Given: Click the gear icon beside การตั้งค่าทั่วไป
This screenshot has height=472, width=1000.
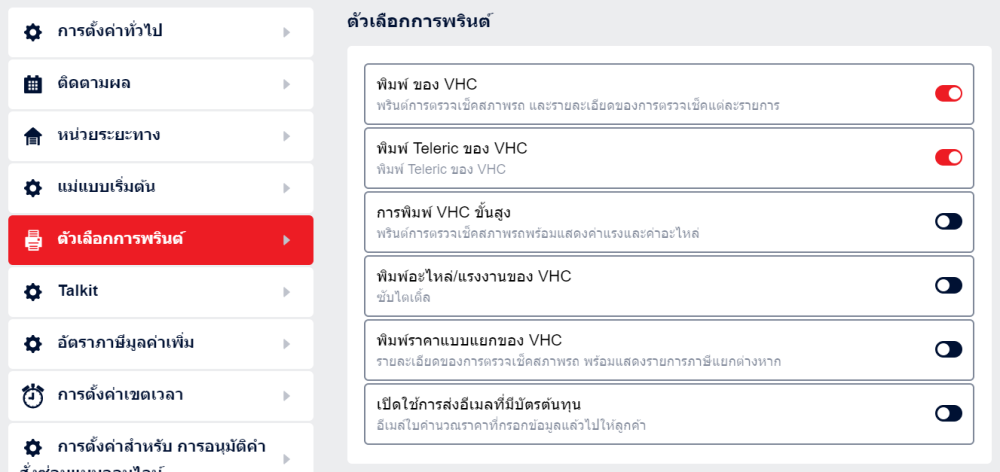Looking at the screenshot, I should 33,32.
